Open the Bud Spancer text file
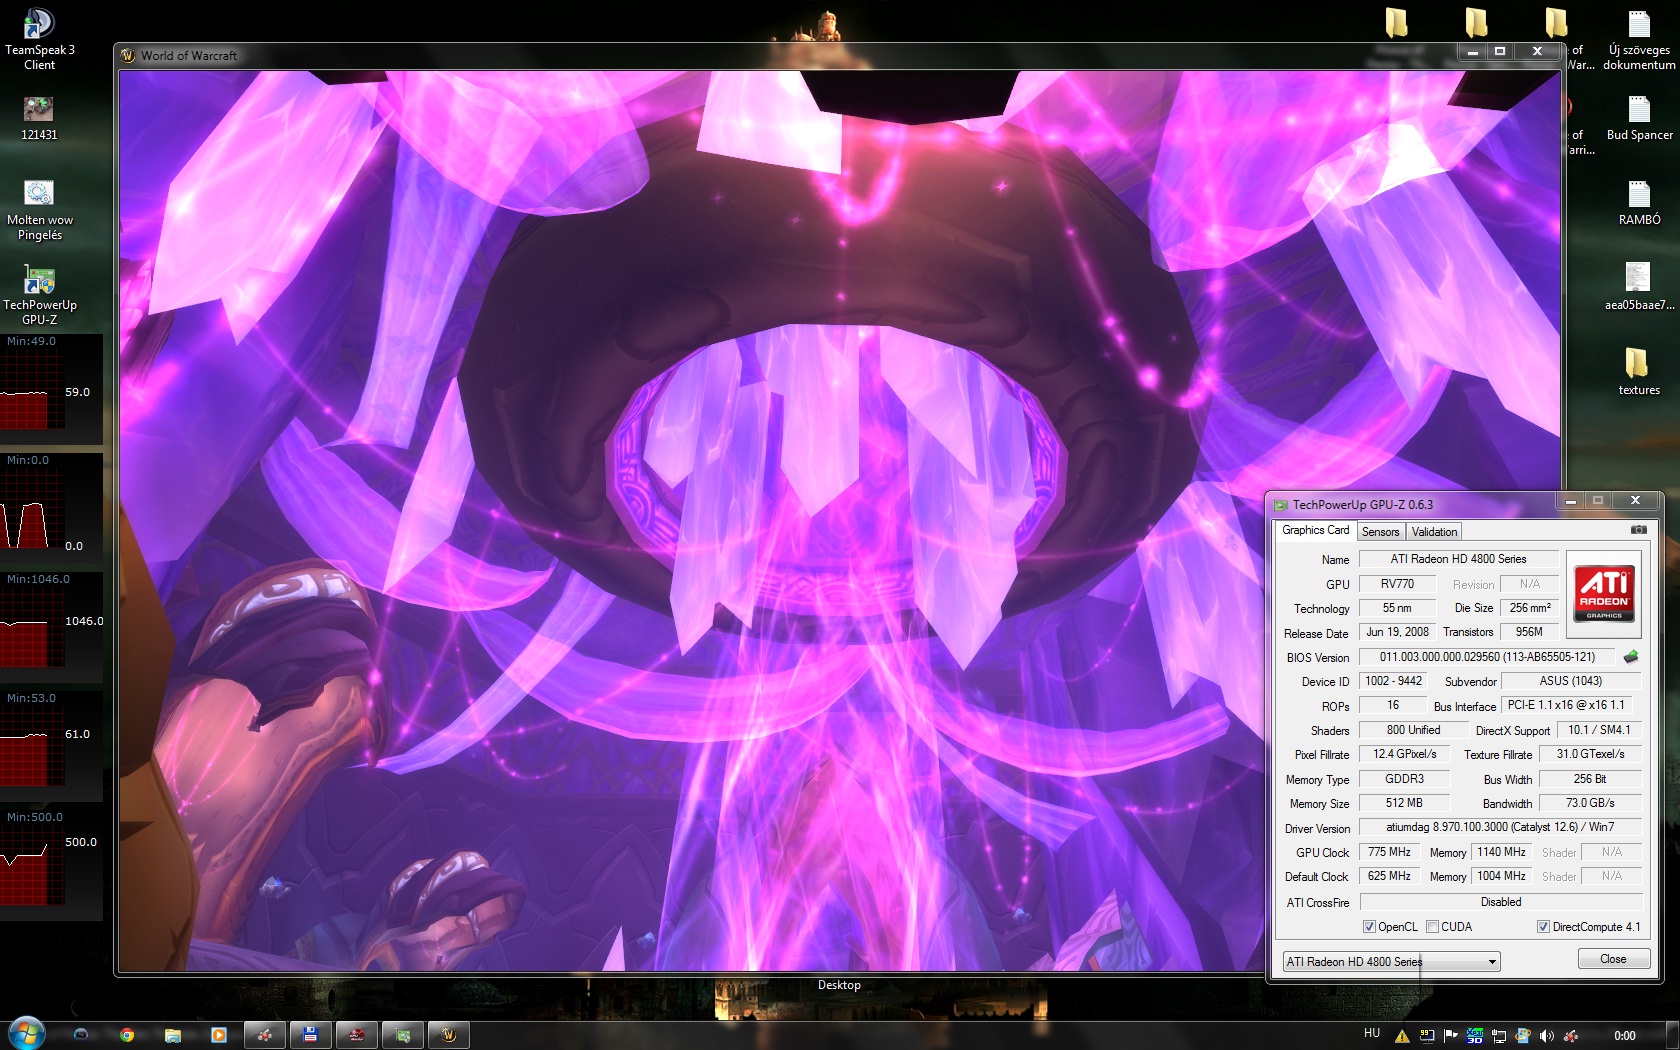Image resolution: width=1680 pixels, height=1050 pixels. (x=1639, y=118)
